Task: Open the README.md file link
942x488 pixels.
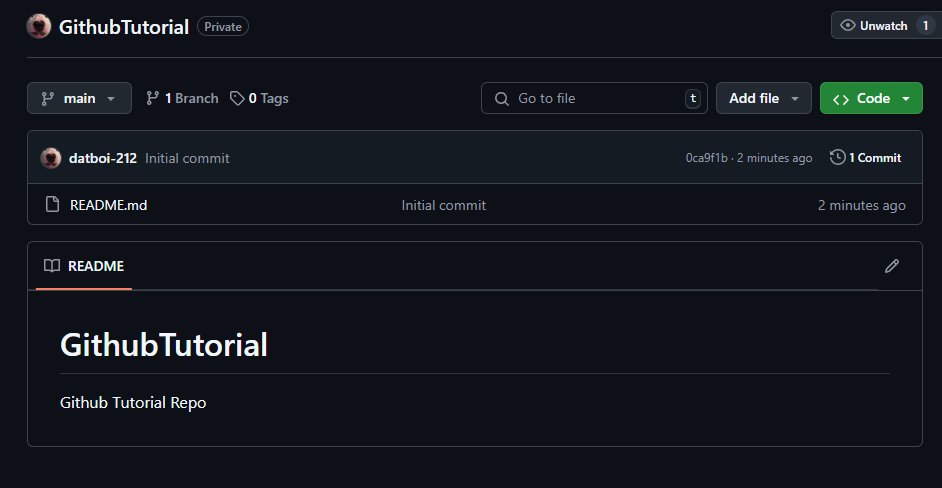Action: pyautogui.click(x=109, y=205)
